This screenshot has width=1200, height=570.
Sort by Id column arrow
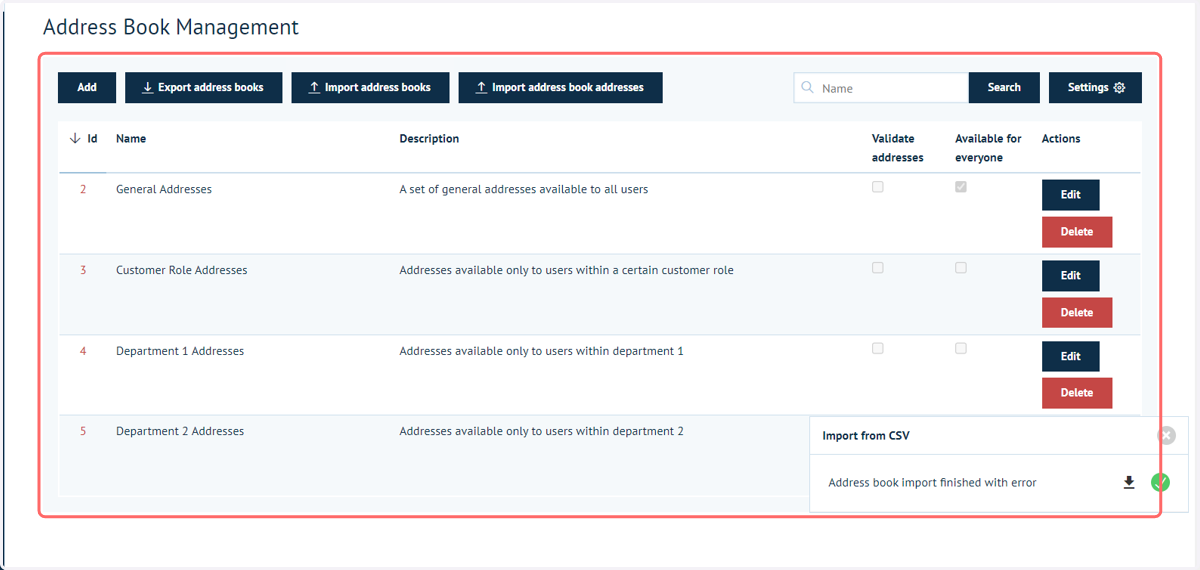tap(75, 138)
